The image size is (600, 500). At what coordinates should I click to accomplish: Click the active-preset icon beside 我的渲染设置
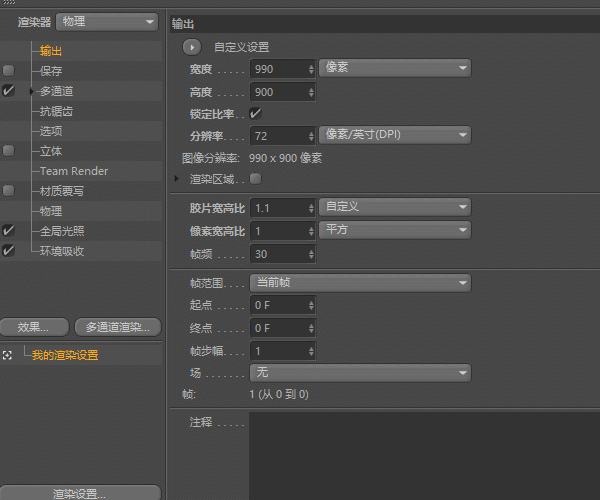click(x=7, y=355)
